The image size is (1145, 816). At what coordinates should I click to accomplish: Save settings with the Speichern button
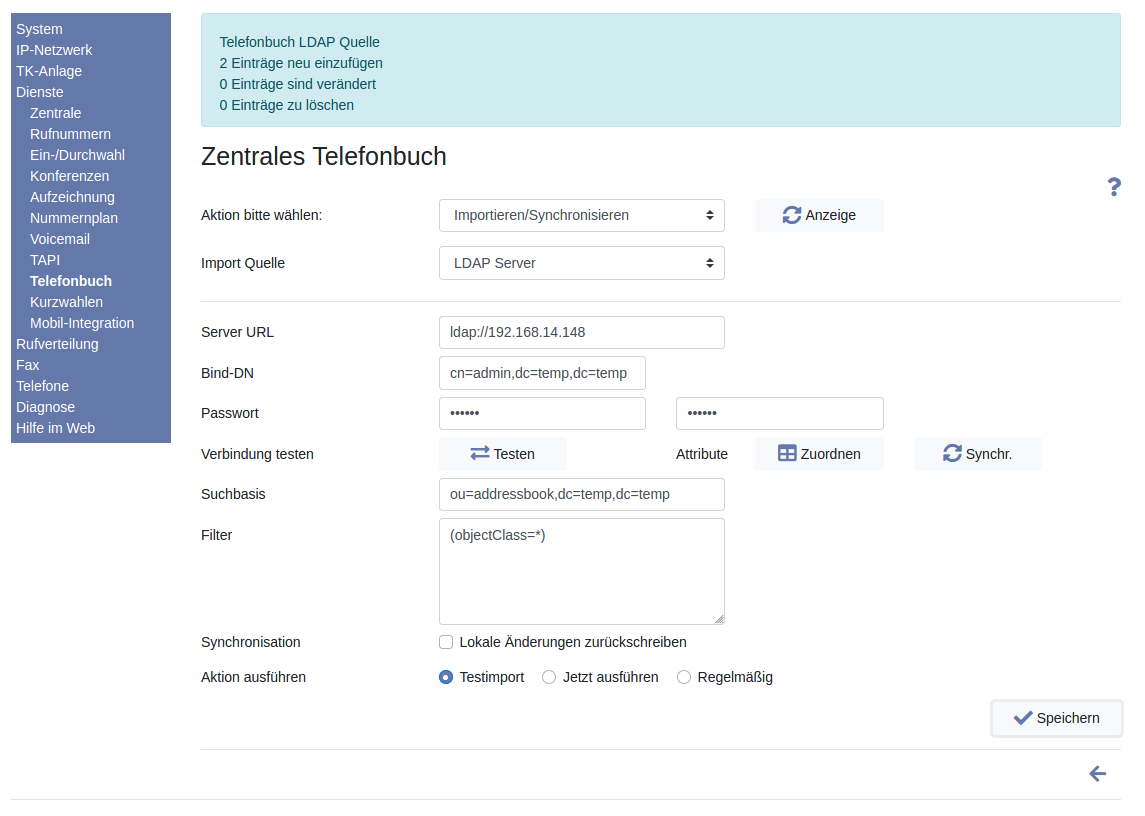[1056, 718]
